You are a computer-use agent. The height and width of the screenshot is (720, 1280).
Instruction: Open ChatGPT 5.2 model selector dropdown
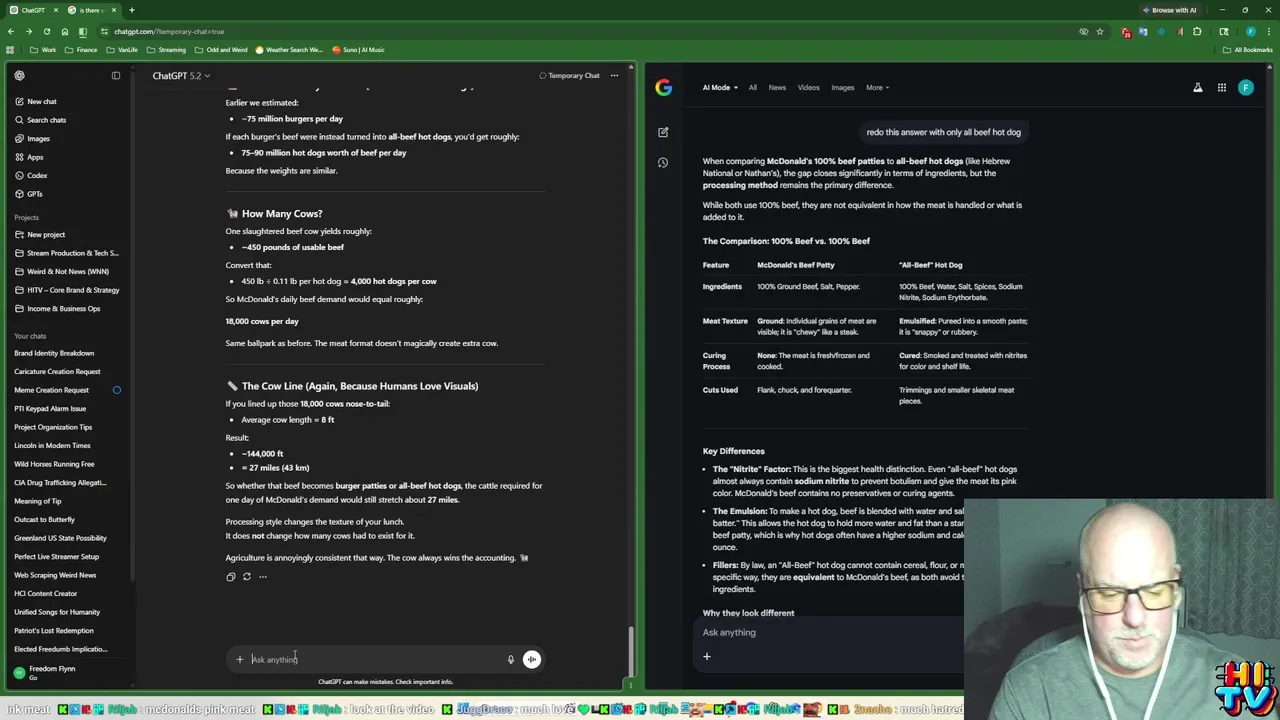click(180, 76)
